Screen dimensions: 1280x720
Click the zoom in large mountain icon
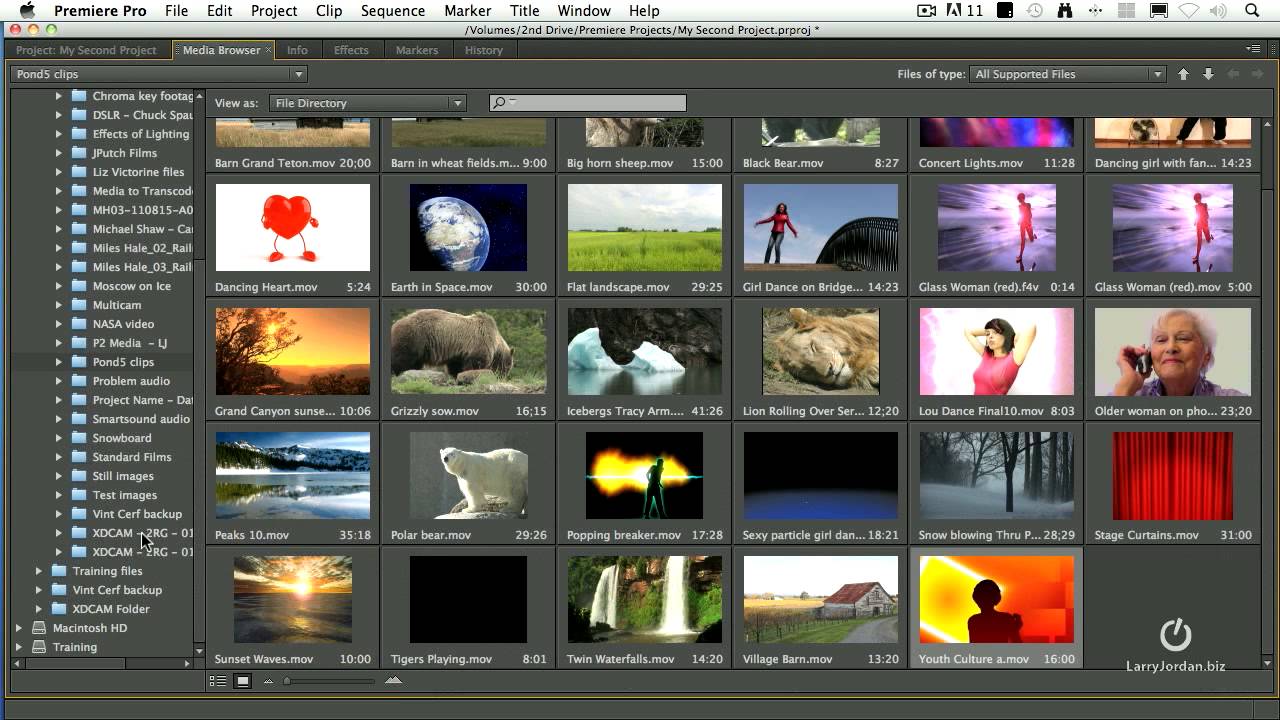click(x=393, y=681)
